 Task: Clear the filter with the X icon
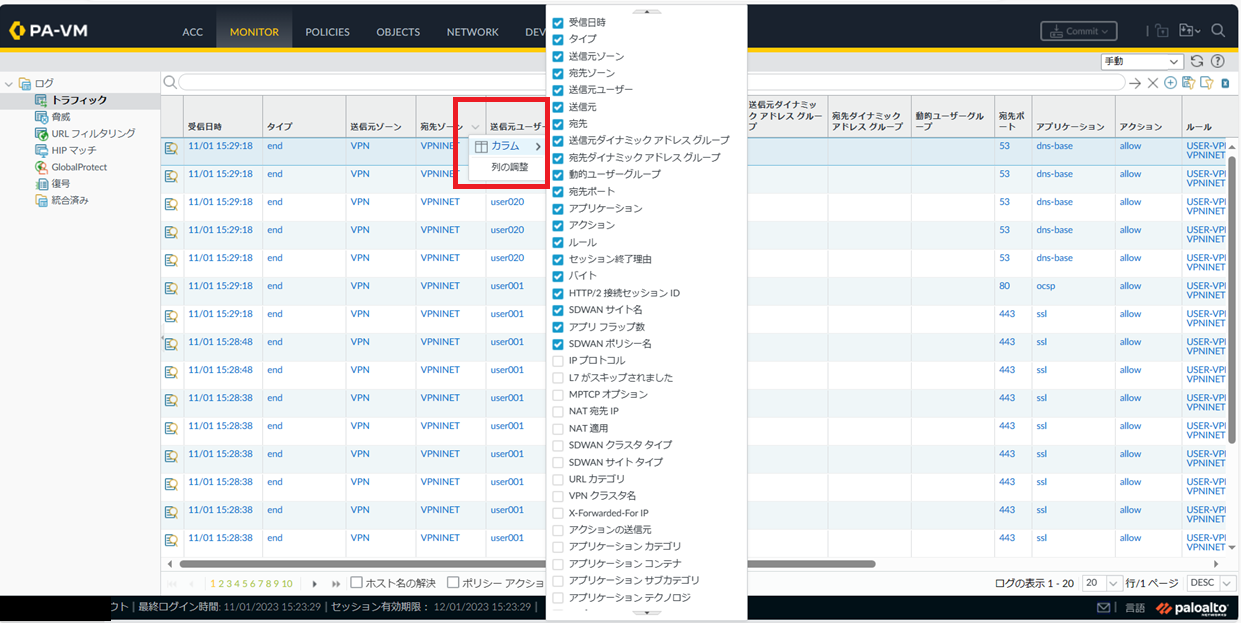tap(1153, 83)
